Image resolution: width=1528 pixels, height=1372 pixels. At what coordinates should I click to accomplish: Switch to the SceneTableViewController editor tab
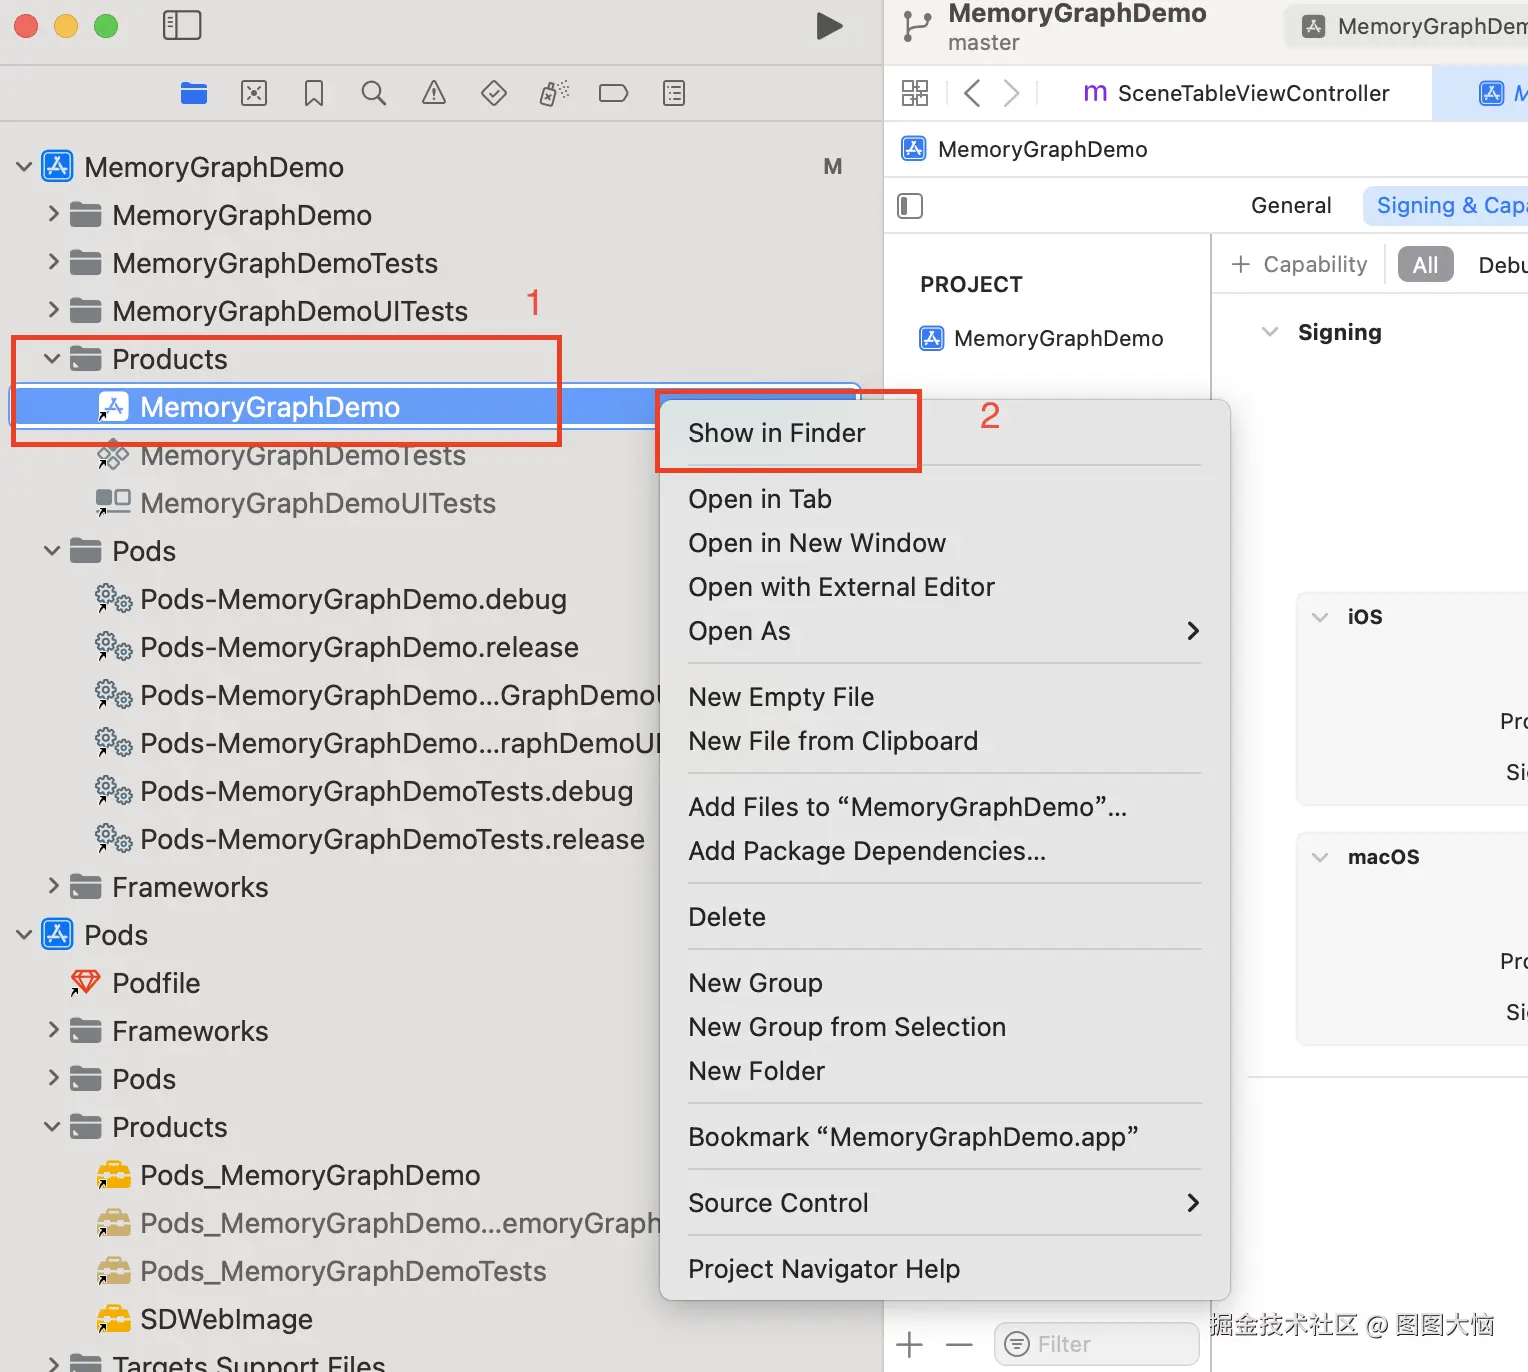pos(1236,93)
